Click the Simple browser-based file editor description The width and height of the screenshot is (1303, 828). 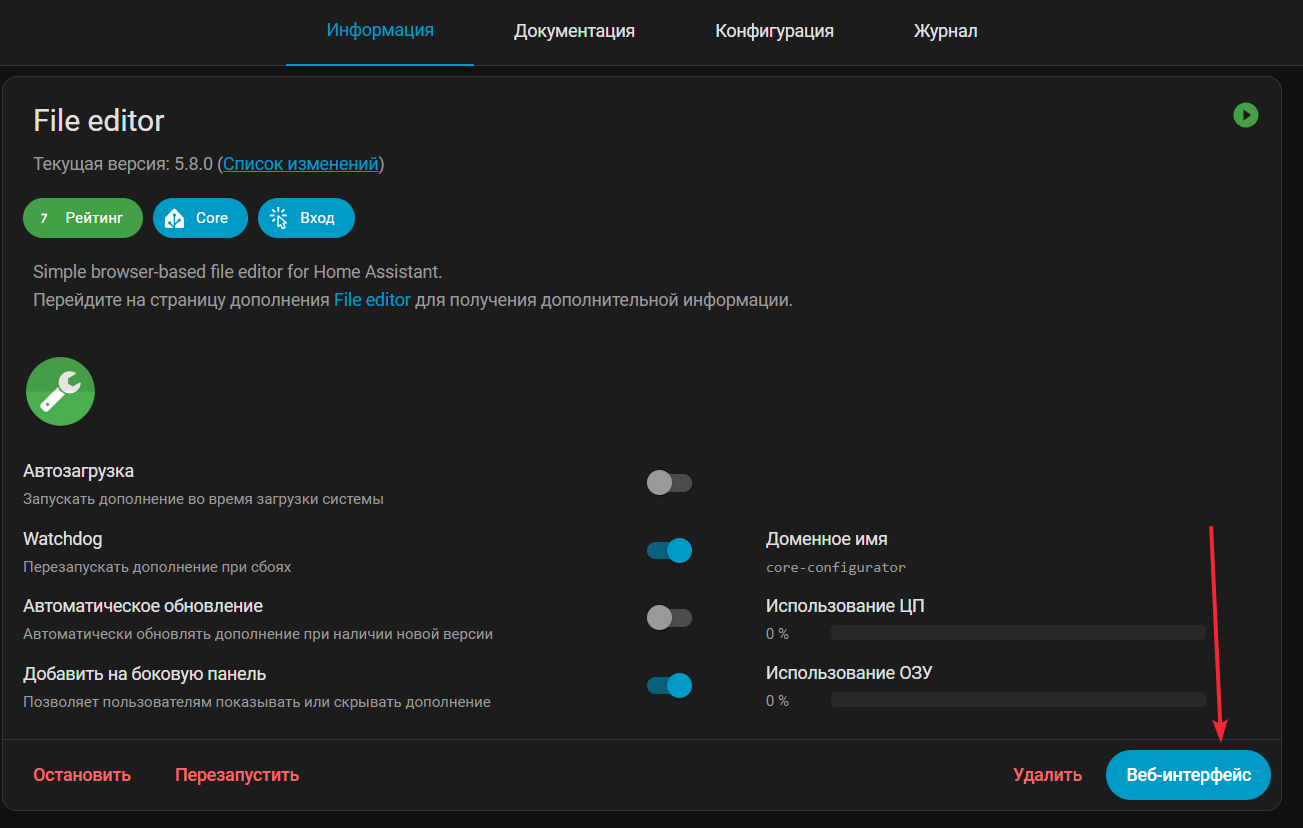(x=238, y=272)
